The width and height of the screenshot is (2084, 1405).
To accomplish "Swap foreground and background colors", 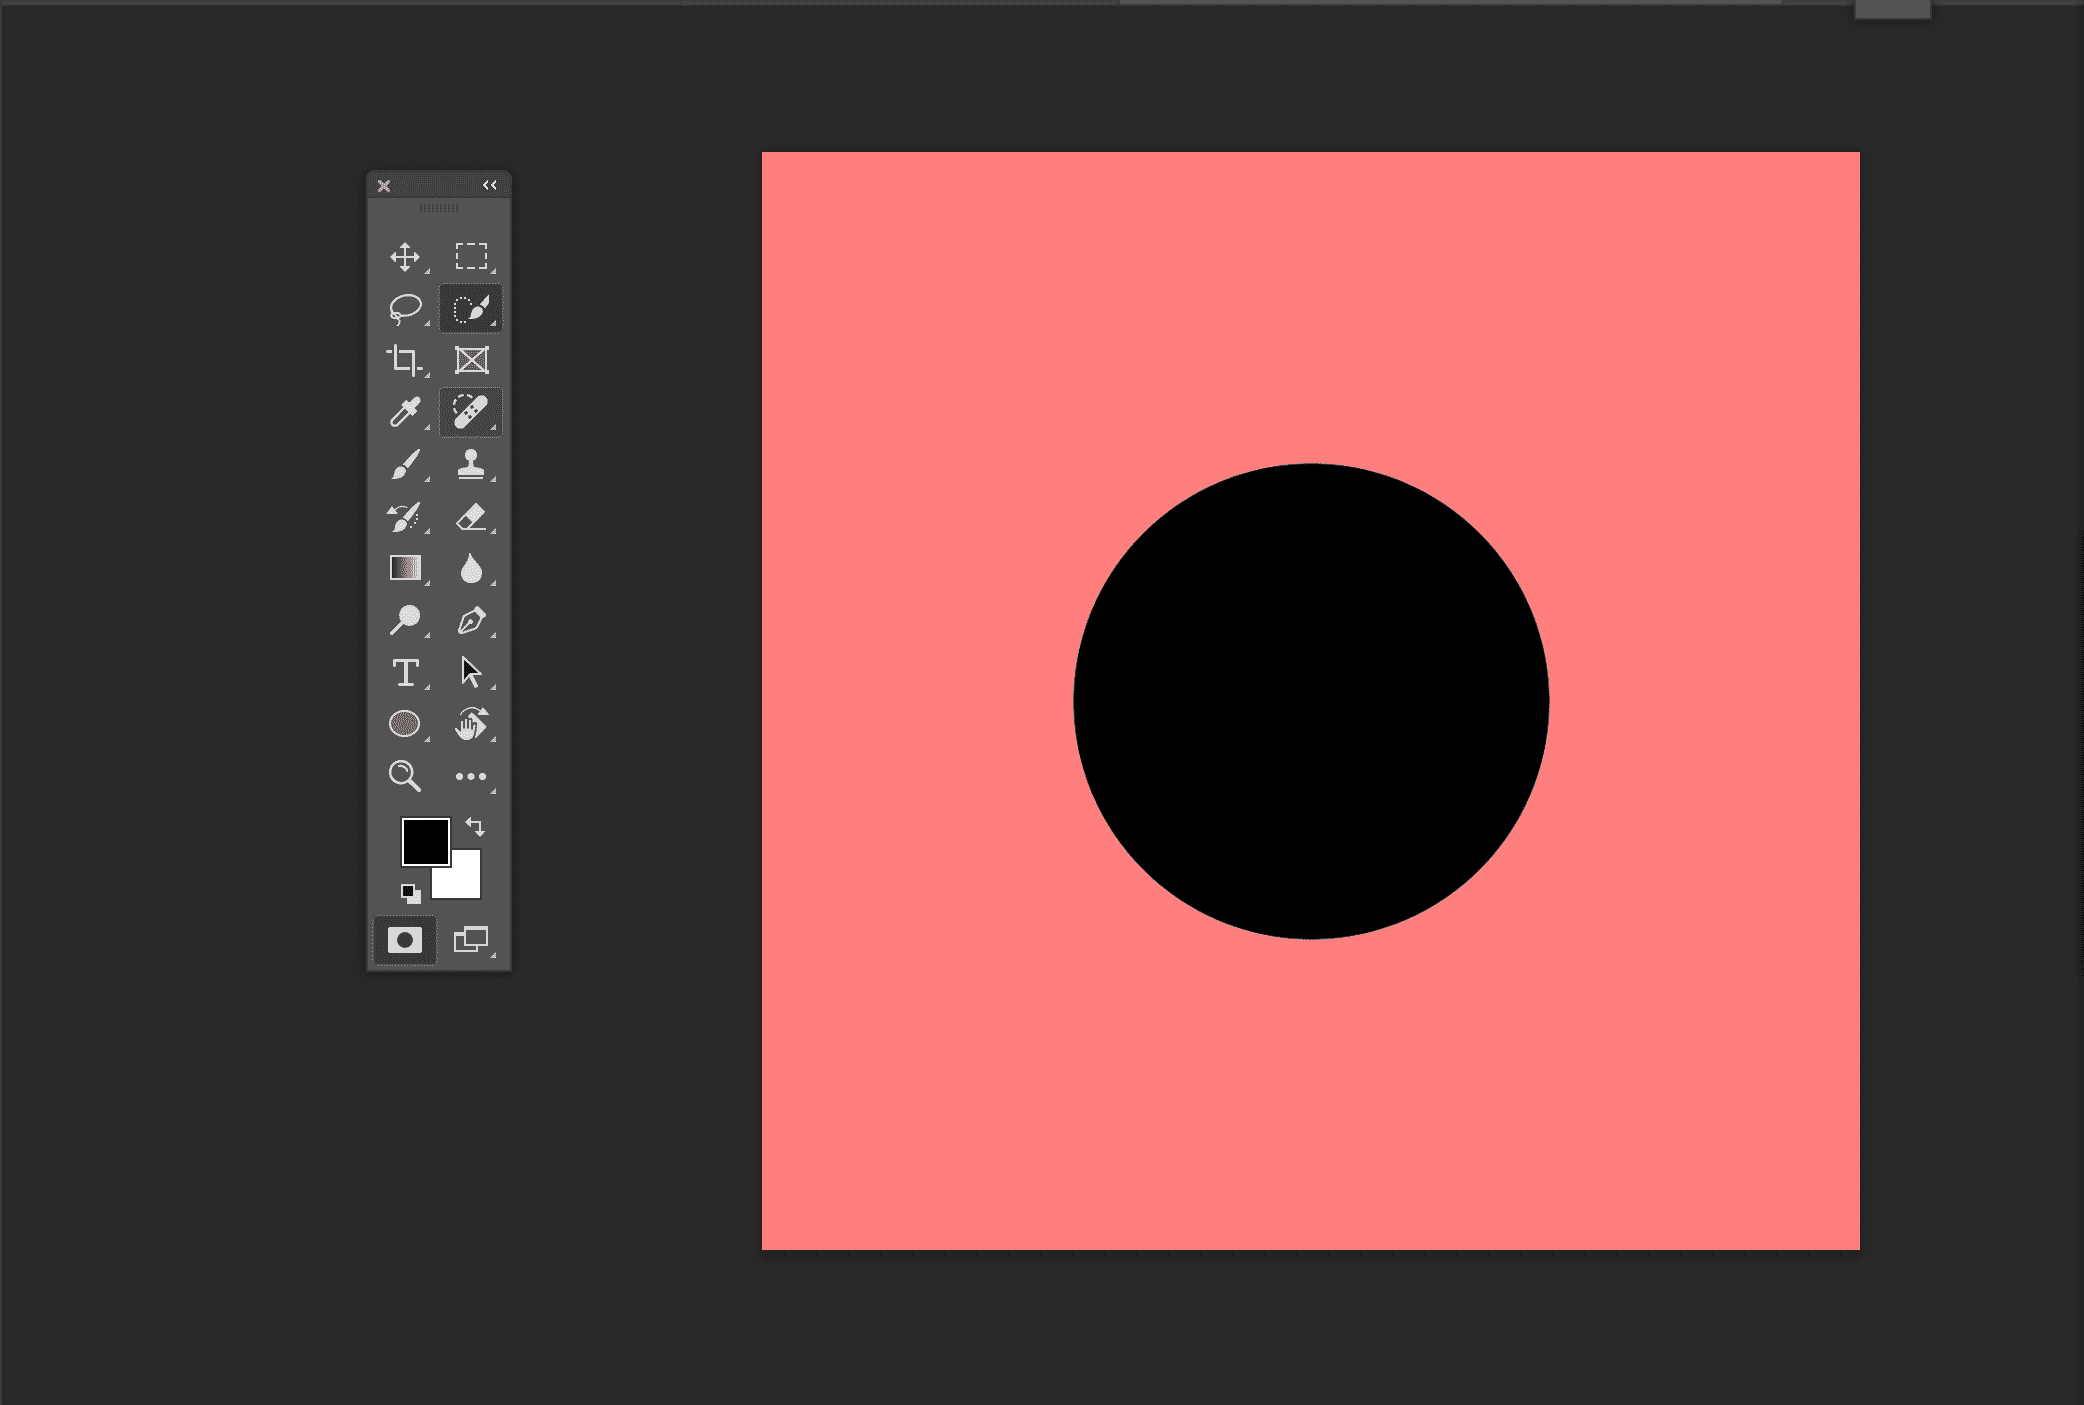I will 475,827.
